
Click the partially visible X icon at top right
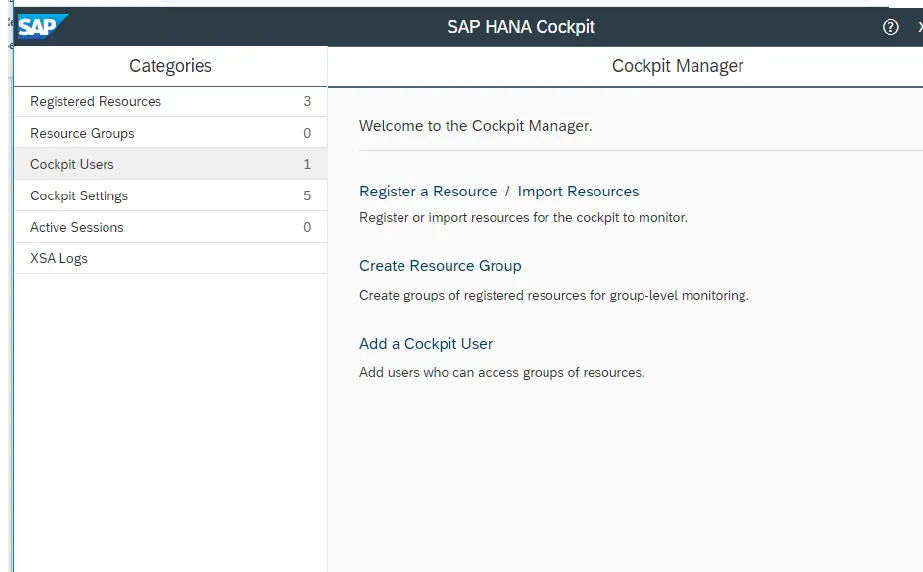pos(919,28)
